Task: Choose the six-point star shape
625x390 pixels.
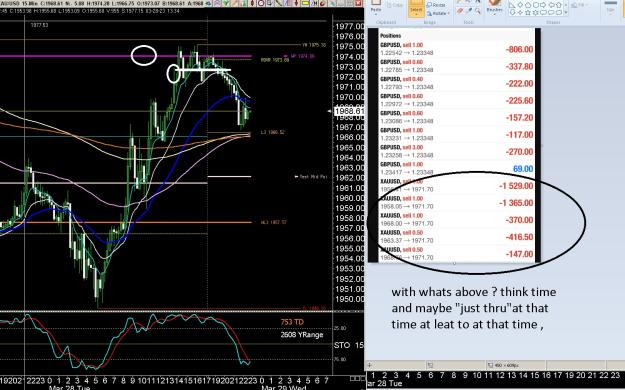Action: [535, 12]
